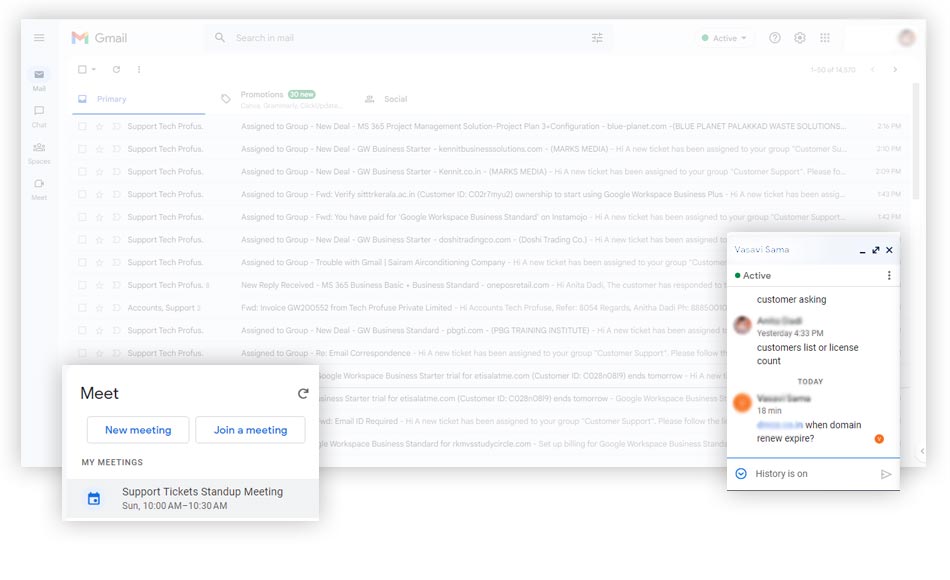
Task: Click the send message arrow in chat
Action: point(886,474)
